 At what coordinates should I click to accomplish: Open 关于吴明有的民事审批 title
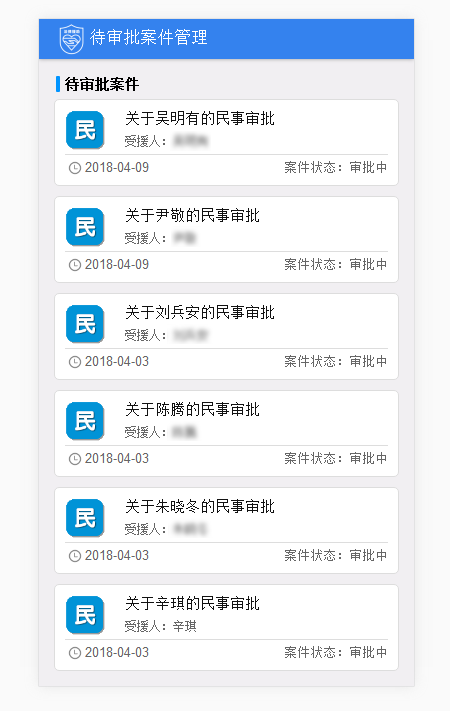(200, 119)
